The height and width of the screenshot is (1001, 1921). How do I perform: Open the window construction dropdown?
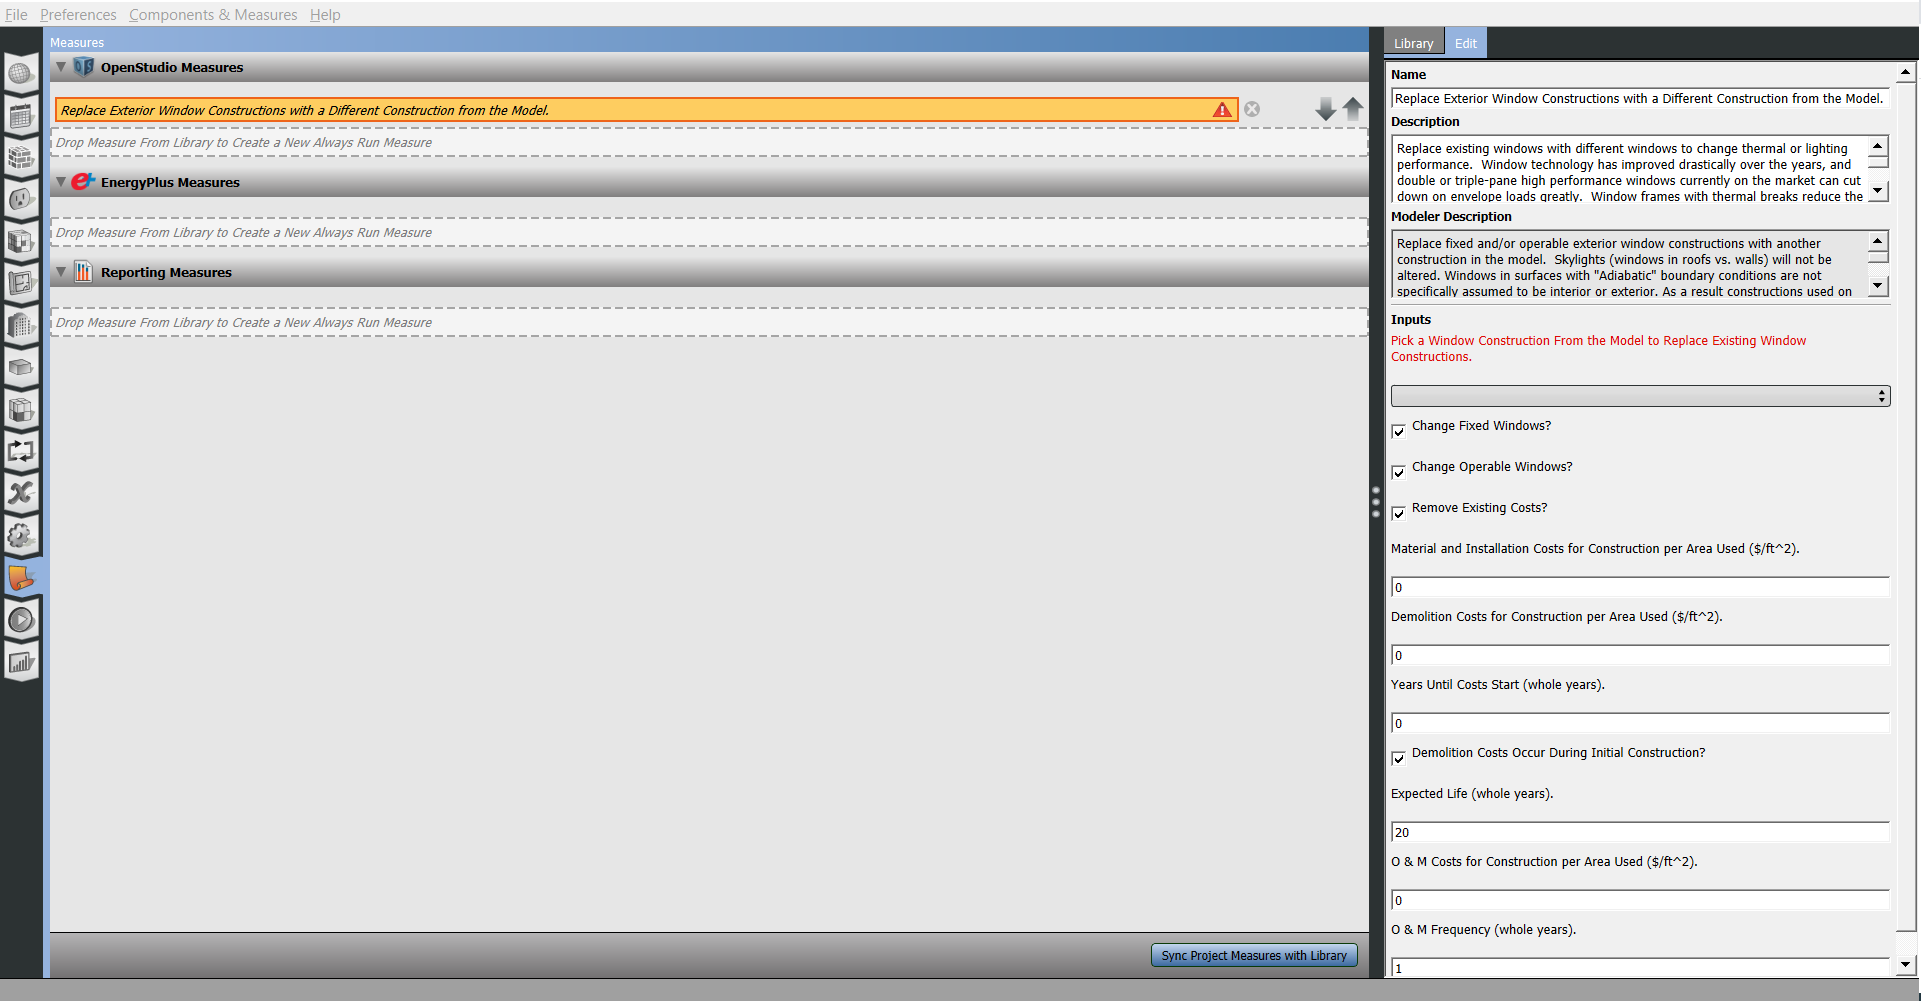1639,396
